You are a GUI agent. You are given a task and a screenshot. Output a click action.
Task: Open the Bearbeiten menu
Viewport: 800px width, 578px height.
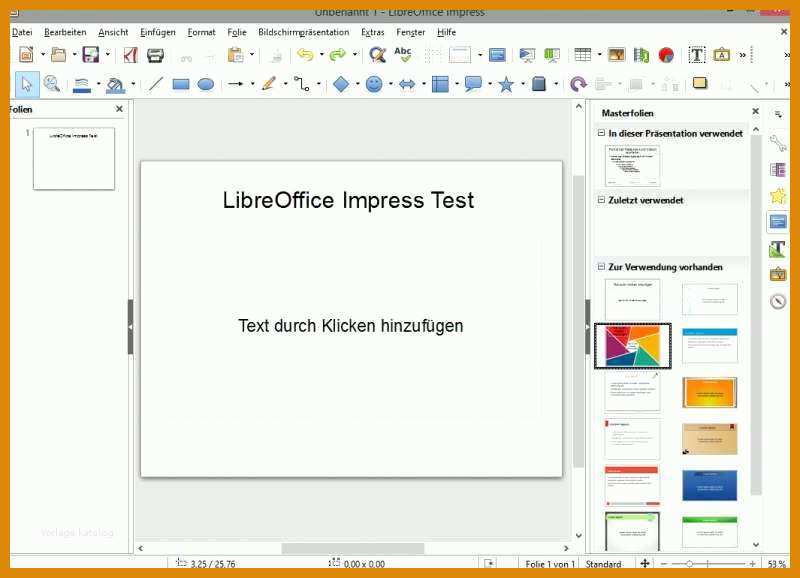pyautogui.click(x=65, y=32)
